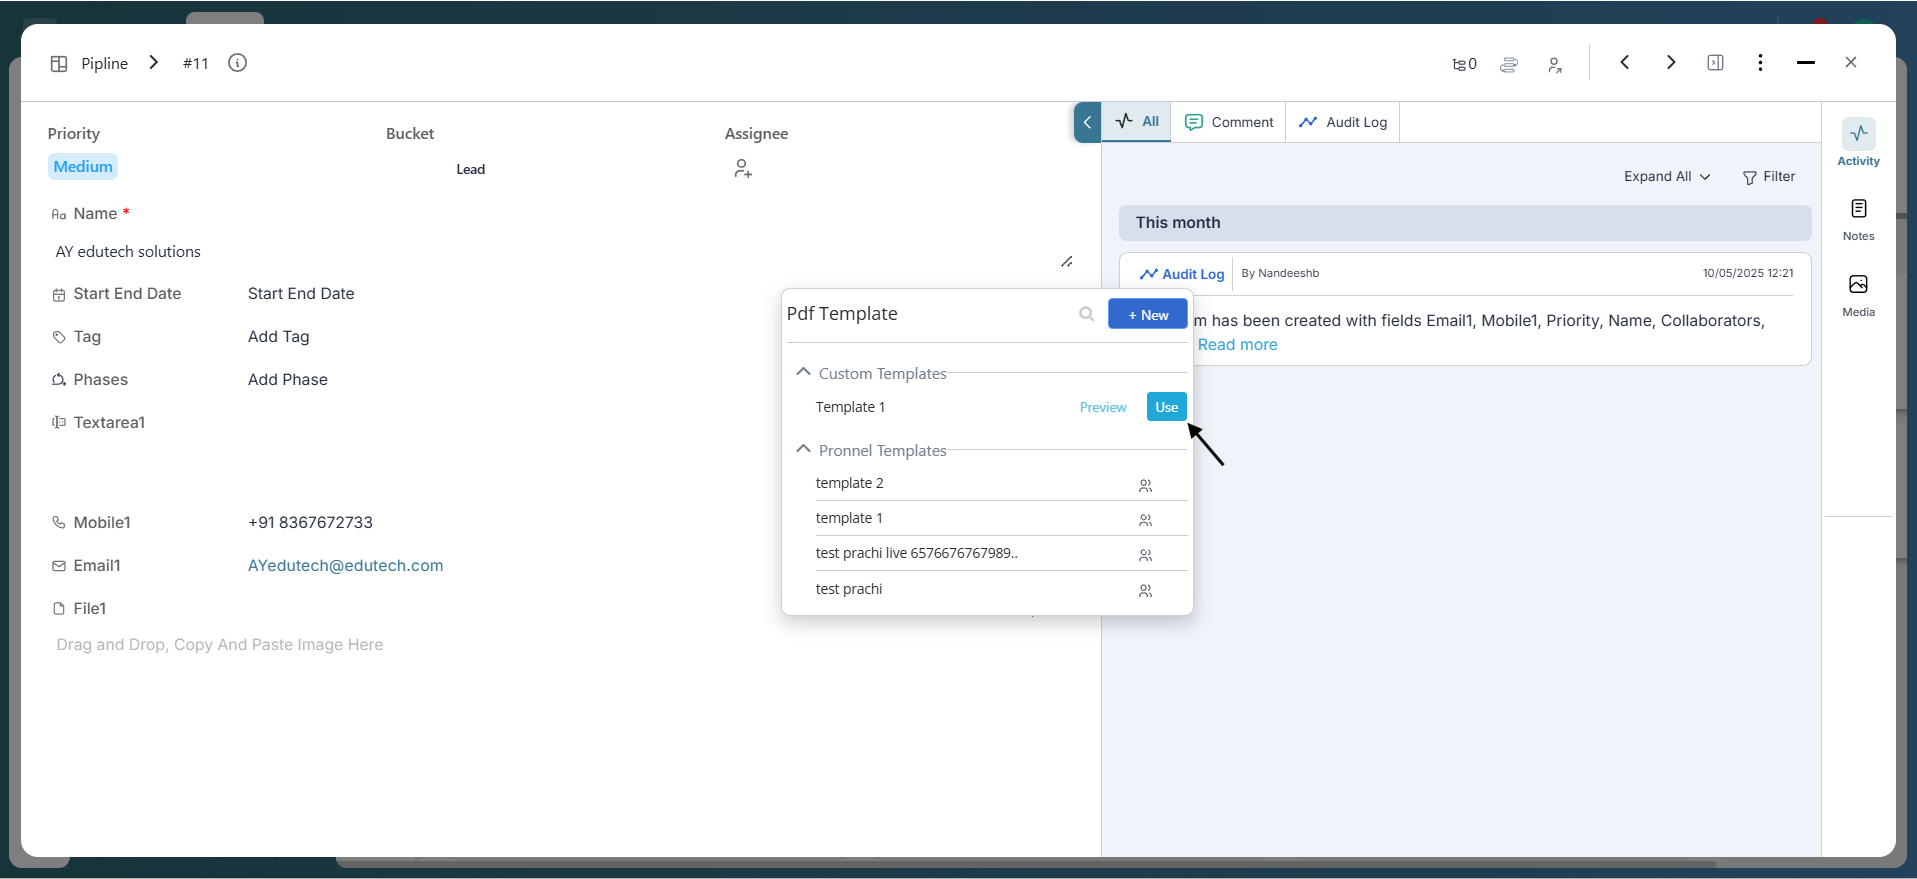Screen dimensions: 1917x879
Task: Open the record info icon next to #11
Action: [237, 63]
